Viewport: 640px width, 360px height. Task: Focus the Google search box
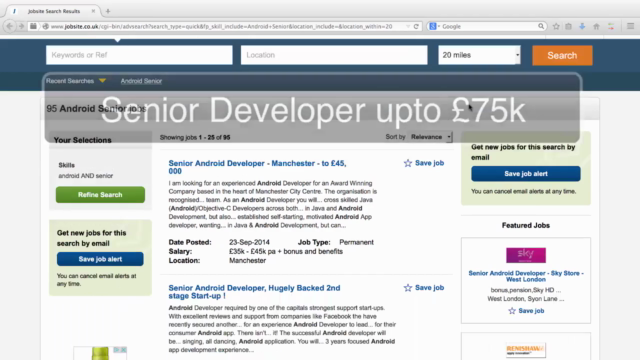tap(488, 26)
